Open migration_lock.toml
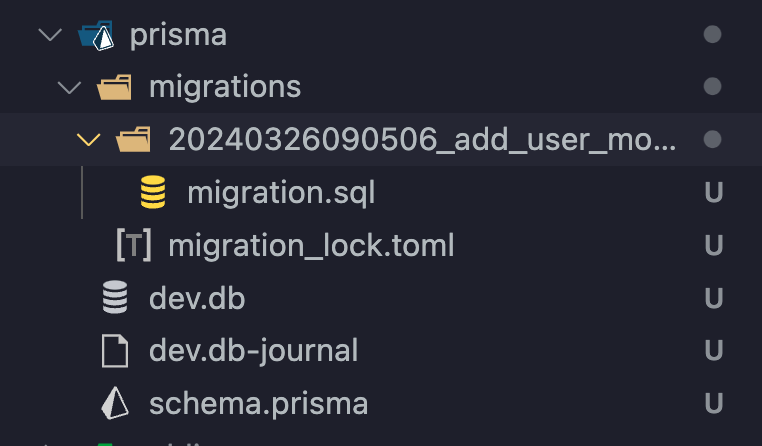Viewport: 762px width, 446px height. click(311, 245)
